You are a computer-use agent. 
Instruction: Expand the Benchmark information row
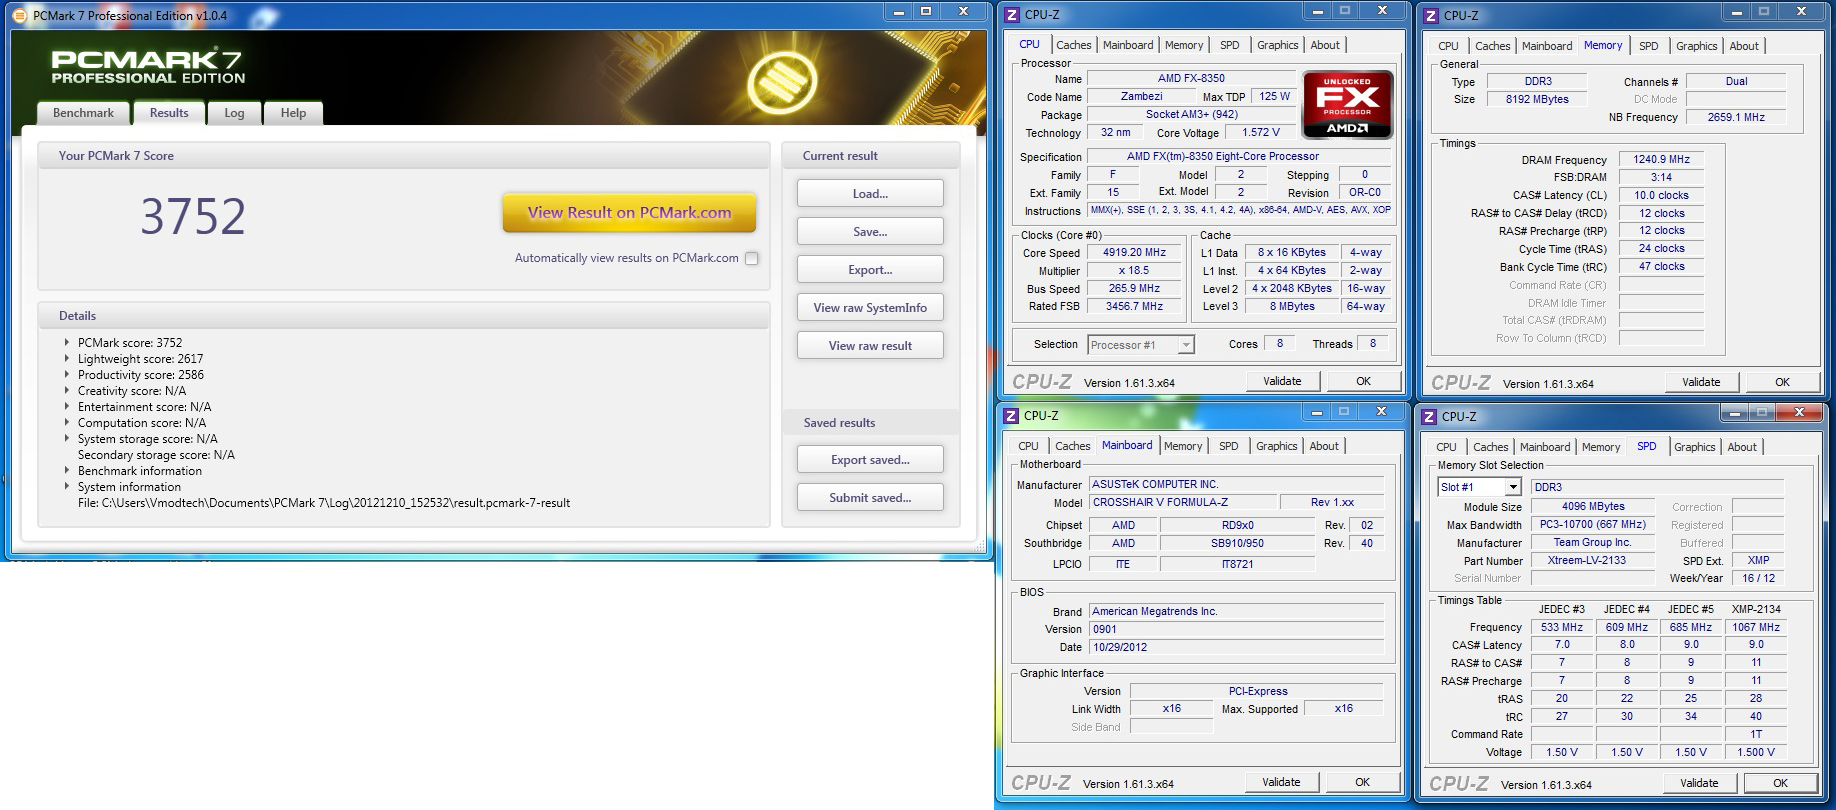point(67,470)
